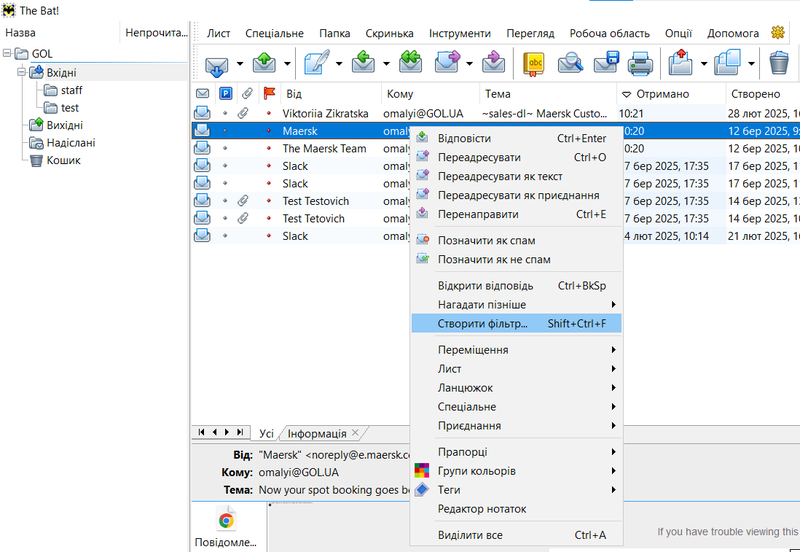
Task: Open the Address book icon
Action: click(x=535, y=64)
